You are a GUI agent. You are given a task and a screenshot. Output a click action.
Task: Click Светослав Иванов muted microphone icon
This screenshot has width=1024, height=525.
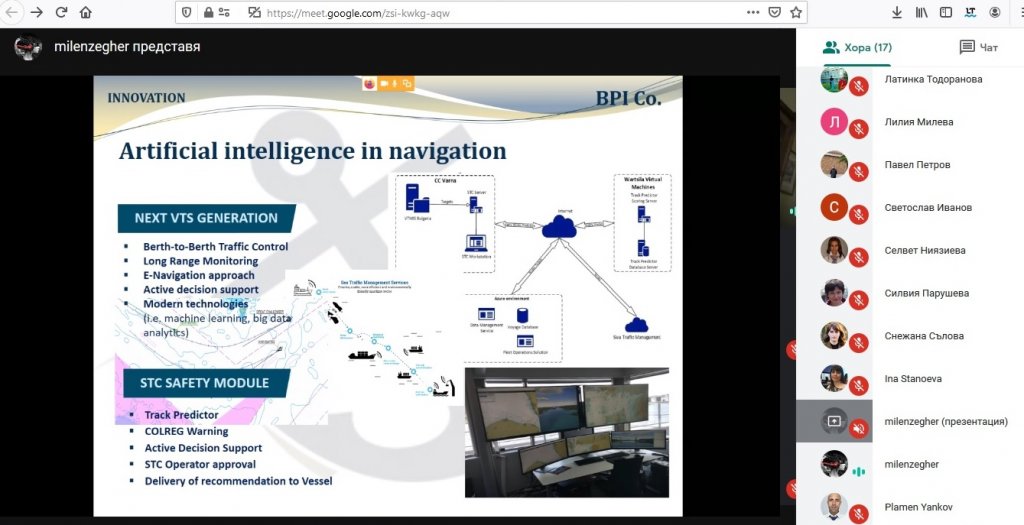click(x=859, y=214)
